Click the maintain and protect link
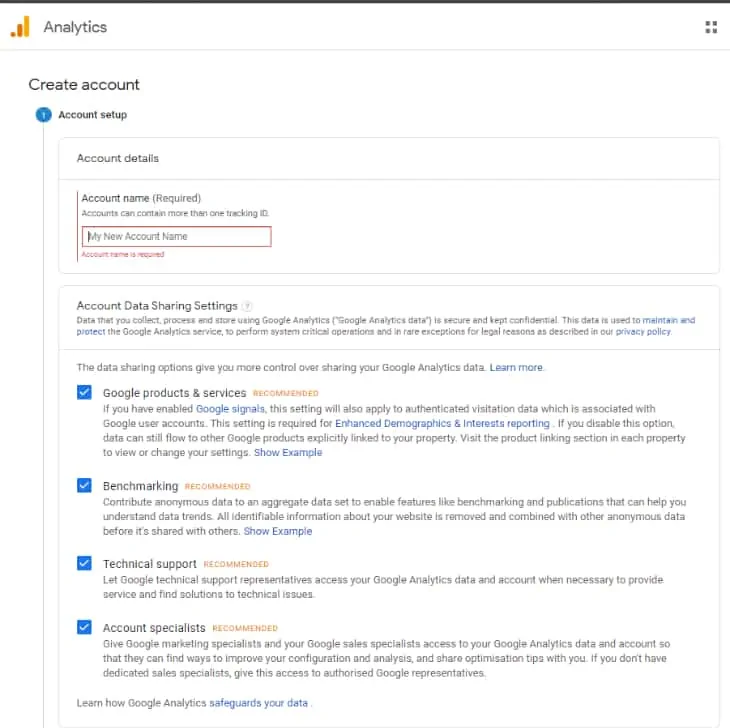The width and height of the screenshot is (730, 728). tap(668, 320)
